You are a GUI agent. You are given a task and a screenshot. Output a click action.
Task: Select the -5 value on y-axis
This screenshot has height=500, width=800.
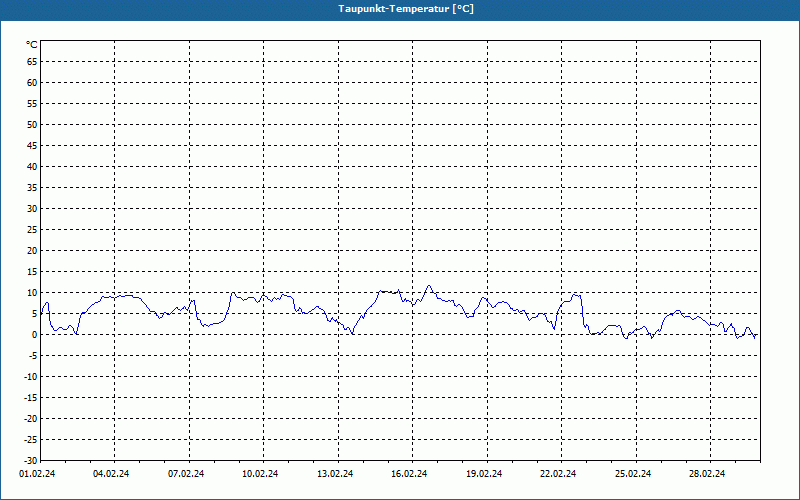point(32,356)
